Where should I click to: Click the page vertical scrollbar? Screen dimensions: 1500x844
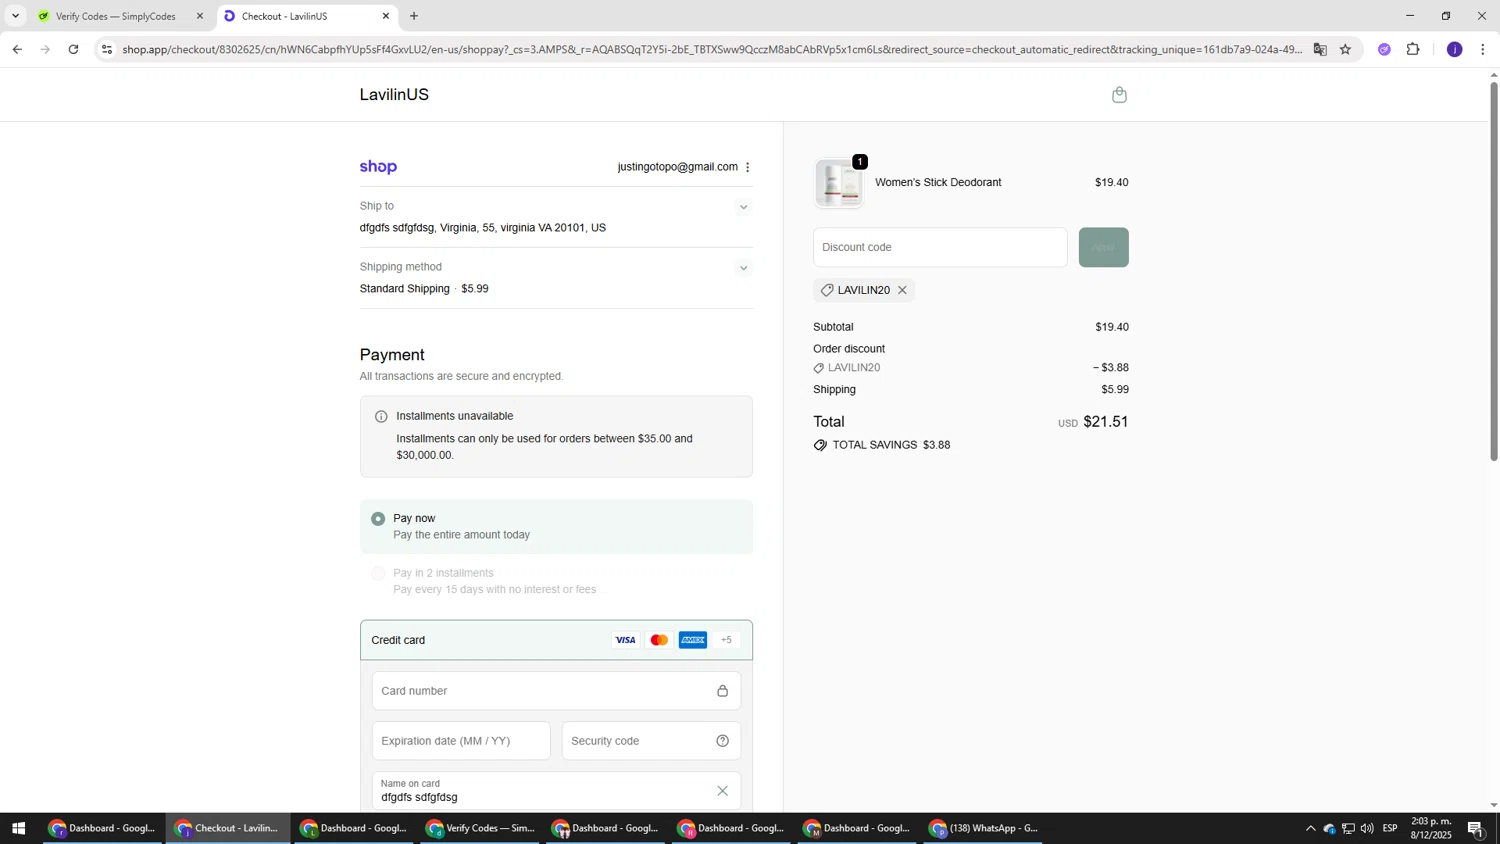1494,272
